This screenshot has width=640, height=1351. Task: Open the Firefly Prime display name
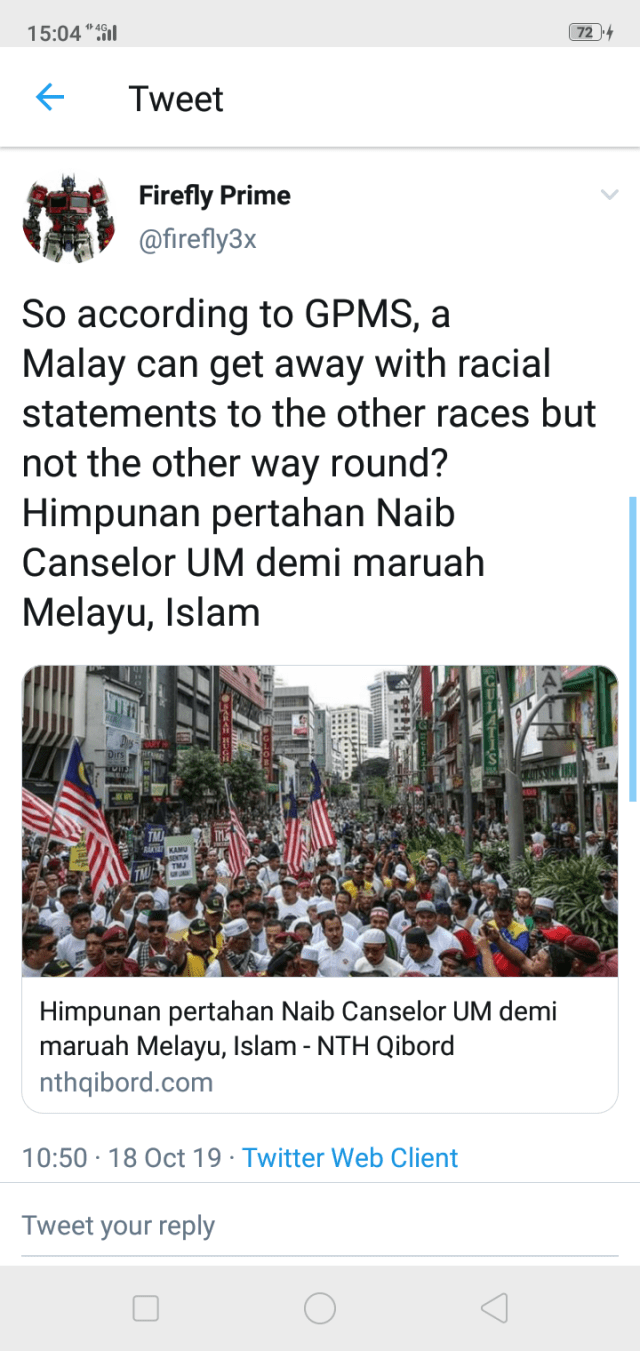(x=214, y=195)
